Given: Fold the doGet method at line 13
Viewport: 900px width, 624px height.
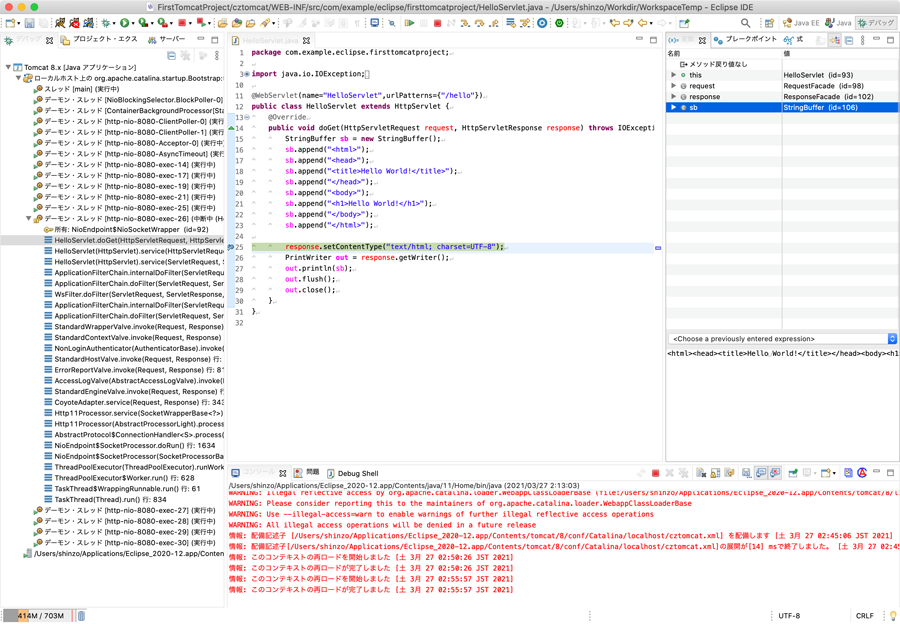Looking at the screenshot, I should tap(247, 117).
